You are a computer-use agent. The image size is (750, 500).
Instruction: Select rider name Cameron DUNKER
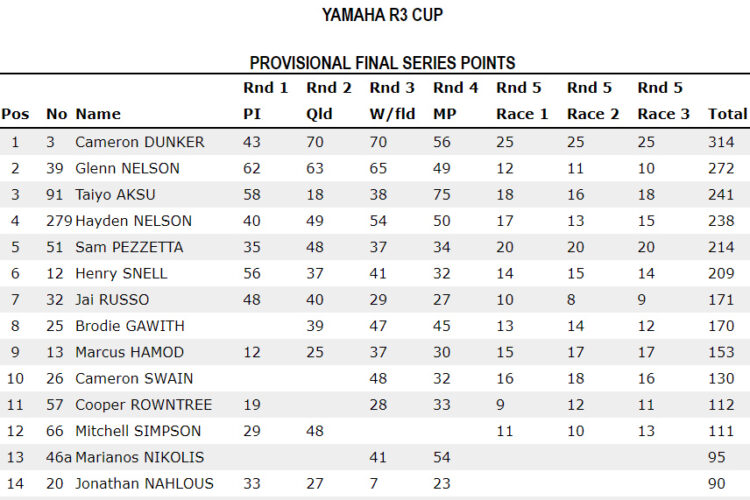tap(140, 142)
